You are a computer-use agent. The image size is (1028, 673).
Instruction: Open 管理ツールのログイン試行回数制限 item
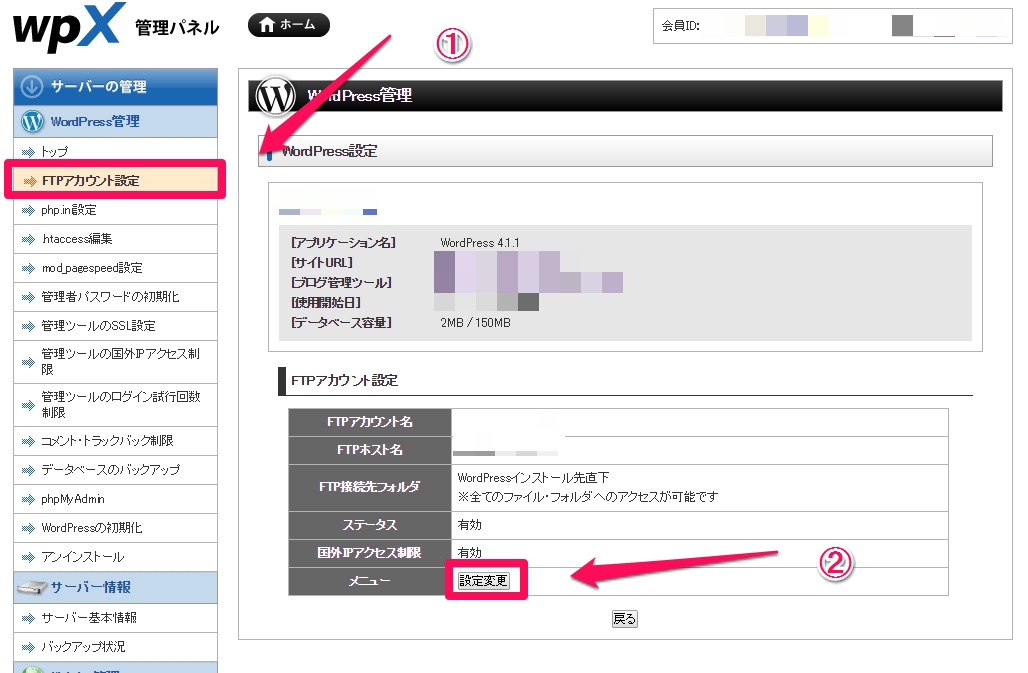[115, 404]
